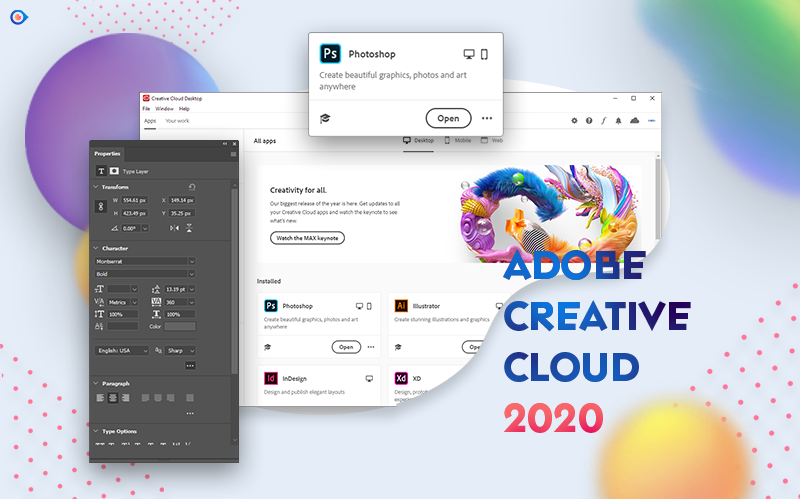The image size is (800, 499).
Task: Click Watch the MAX keynote button
Action: (x=307, y=238)
